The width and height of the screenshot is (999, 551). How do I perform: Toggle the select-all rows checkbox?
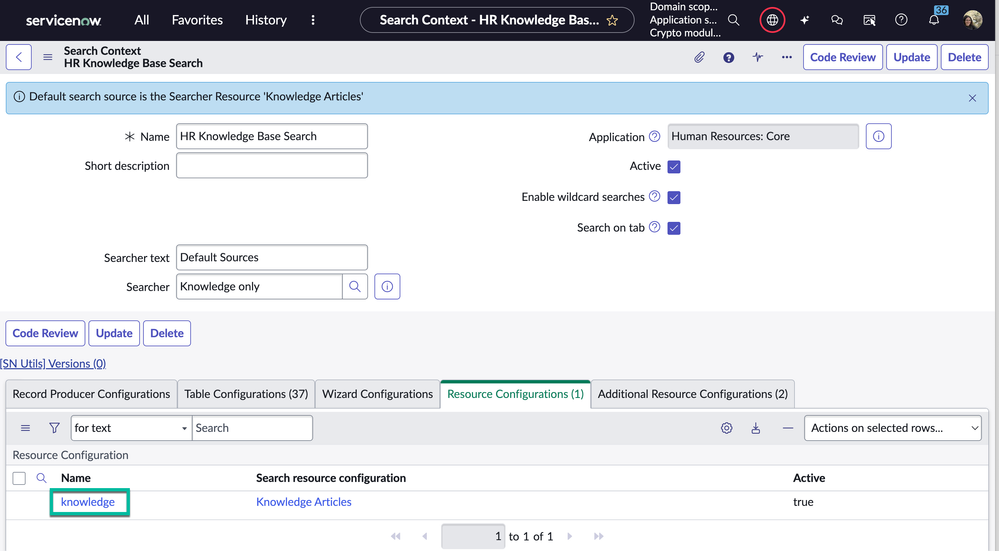19,478
